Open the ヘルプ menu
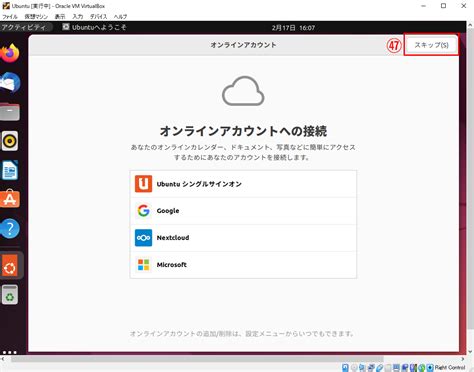474x372 pixels. click(x=120, y=16)
